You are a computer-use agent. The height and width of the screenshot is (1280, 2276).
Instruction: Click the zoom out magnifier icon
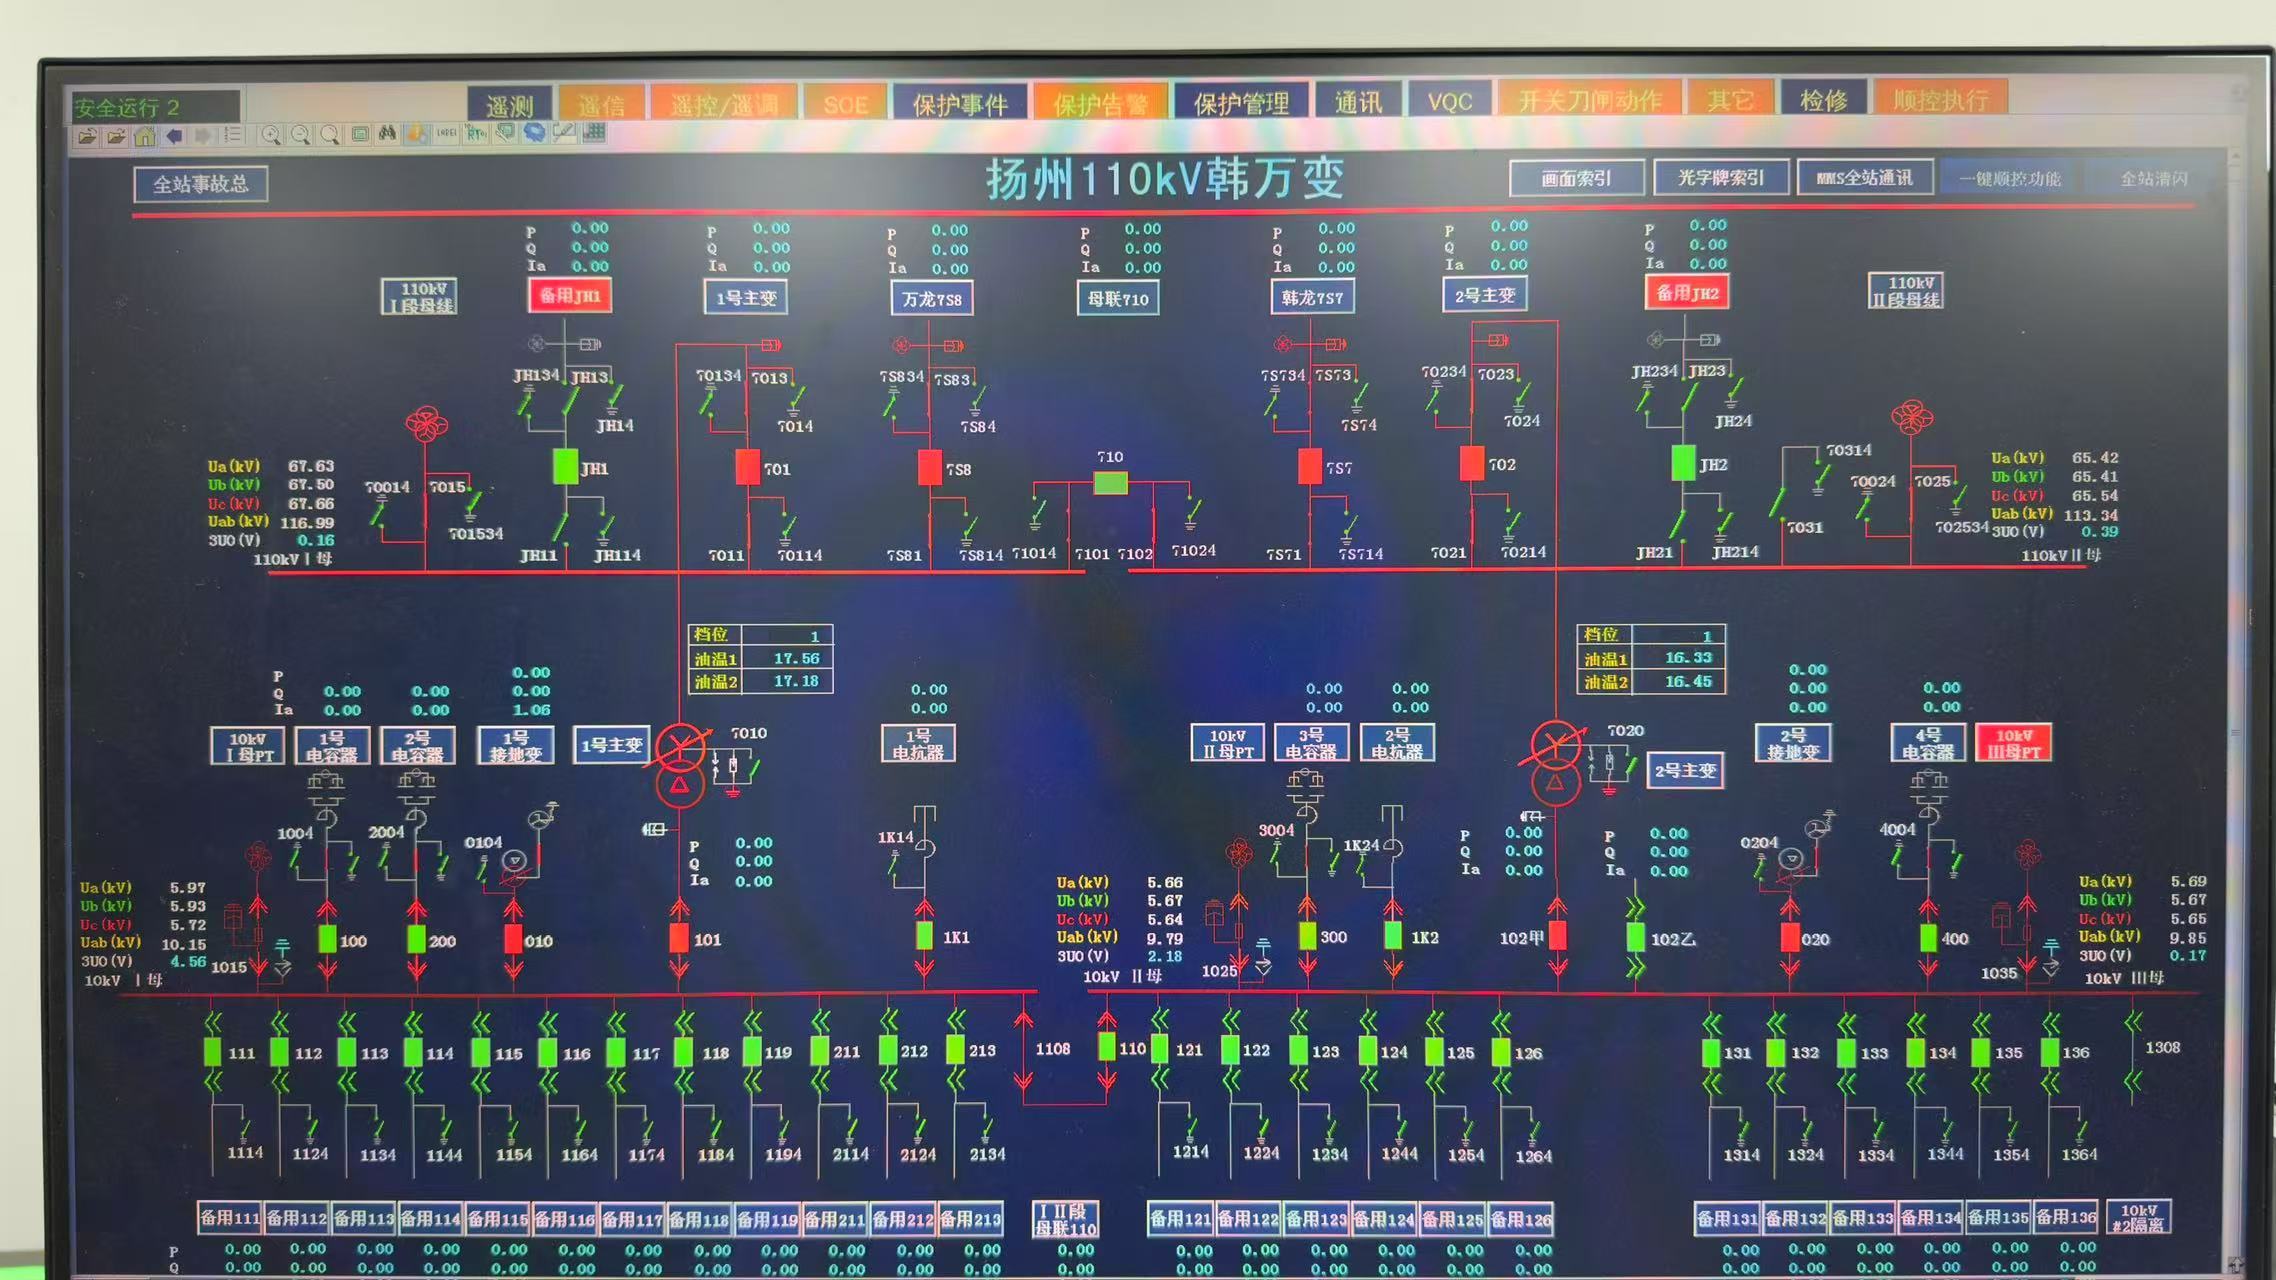tap(300, 135)
